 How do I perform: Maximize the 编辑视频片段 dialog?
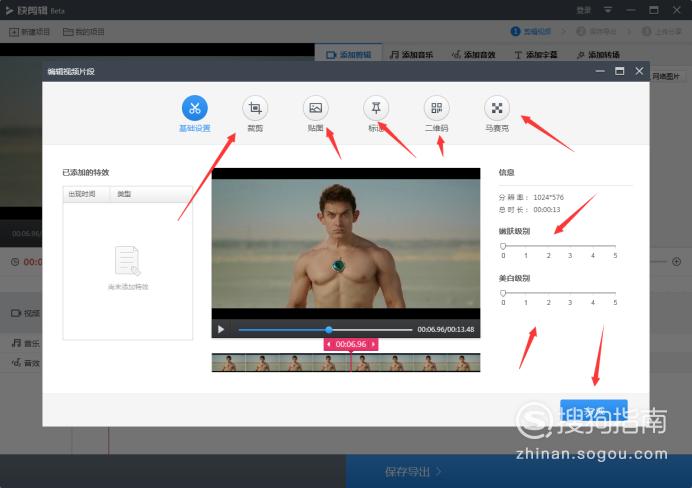[x=620, y=71]
